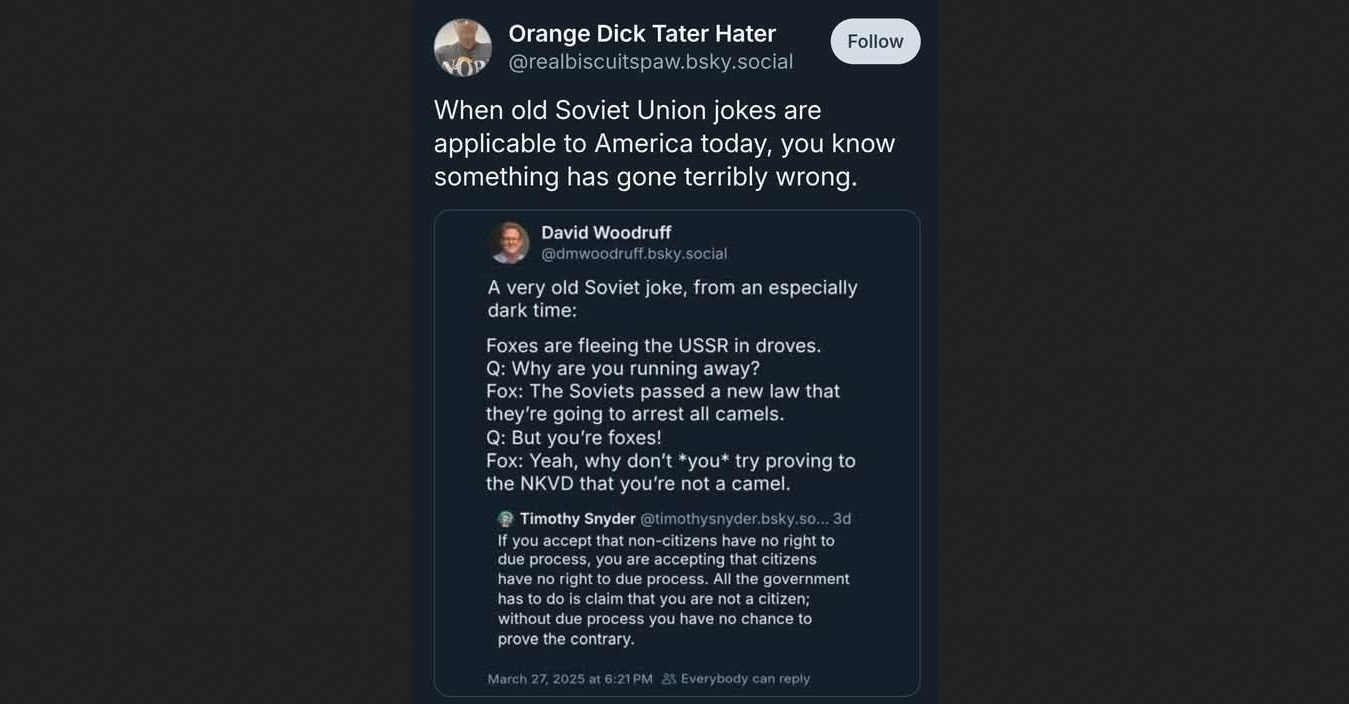Follow Orange Dick Tater Hater
This screenshot has height=704, width=1349.
coord(875,41)
